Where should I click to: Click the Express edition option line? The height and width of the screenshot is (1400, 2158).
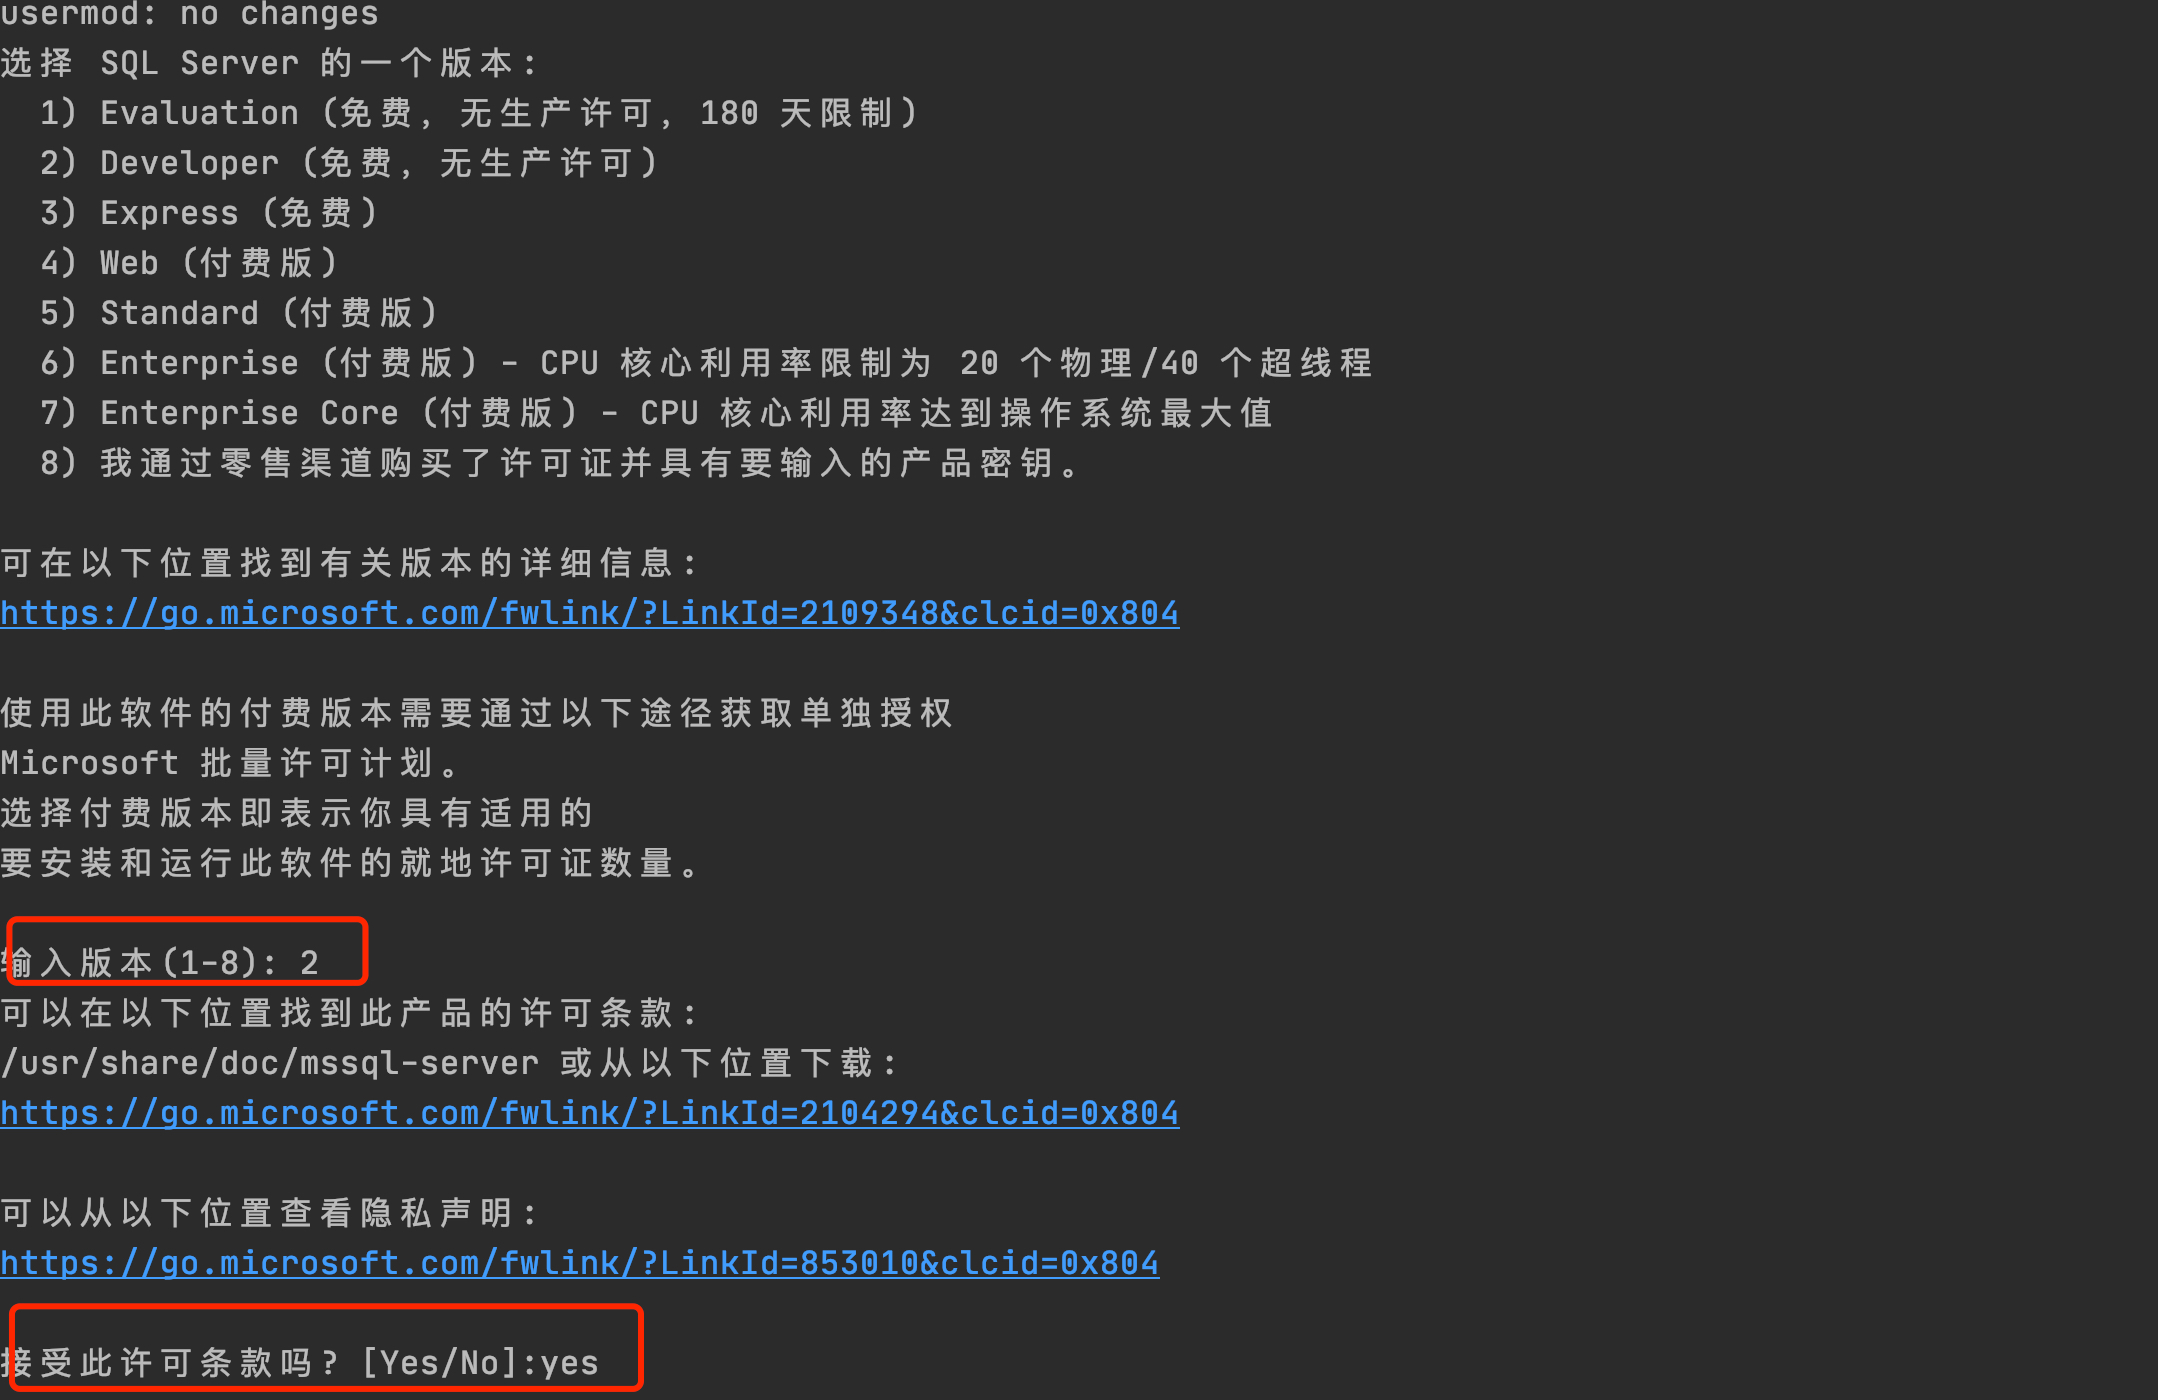(208, 213)
